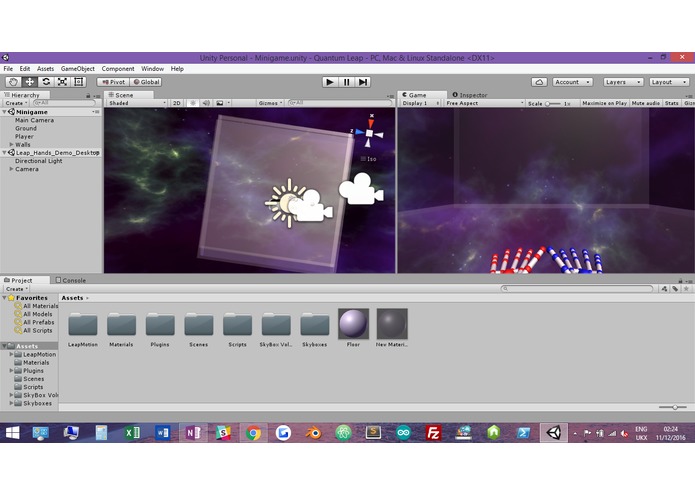Open Blender from the taskbar
Screen dimensions: 695x494
[x=313, y=432]
